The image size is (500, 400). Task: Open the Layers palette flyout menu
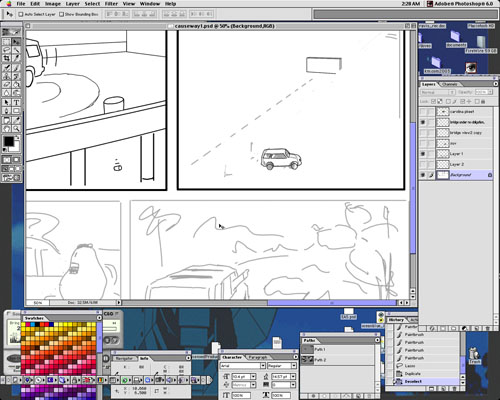pyautogui.click(x=495, y=84)
